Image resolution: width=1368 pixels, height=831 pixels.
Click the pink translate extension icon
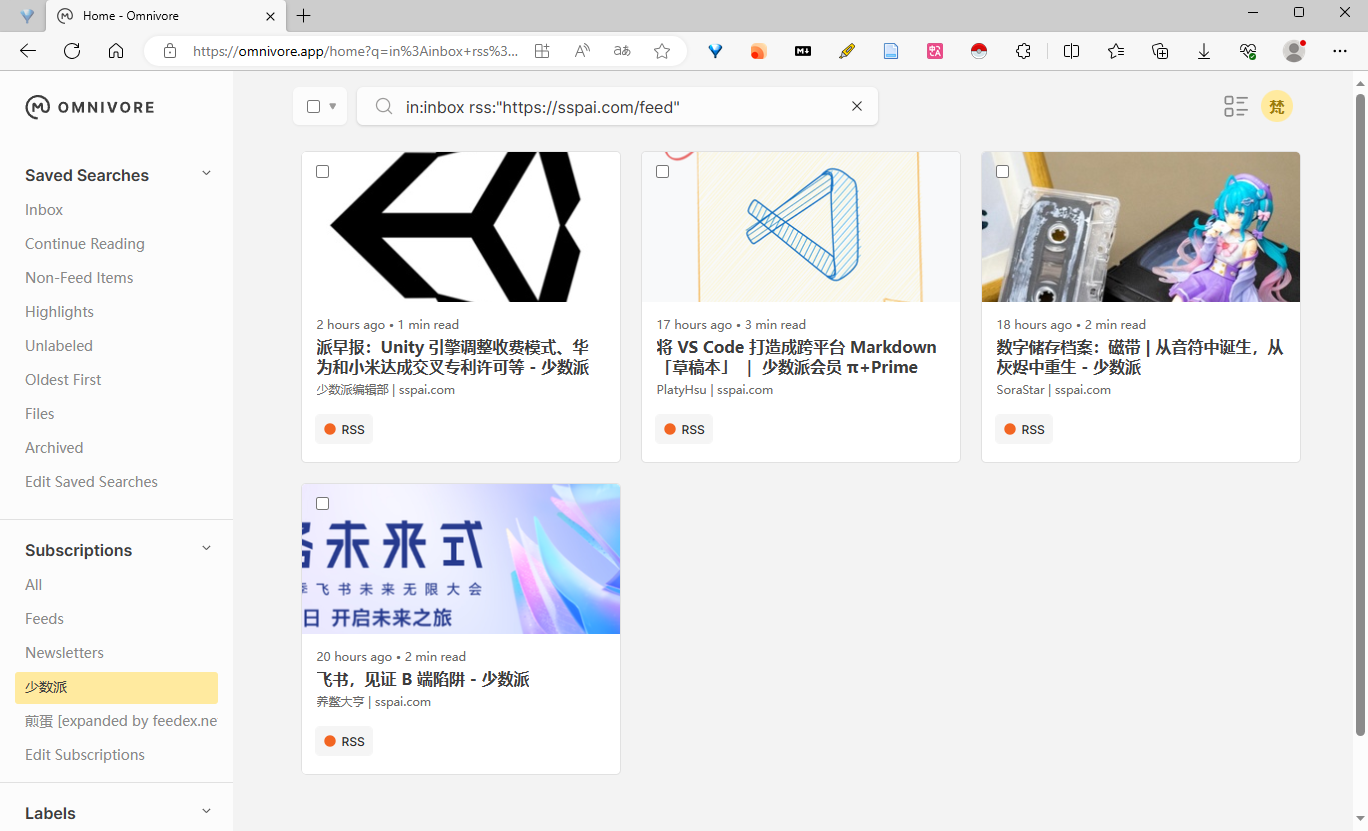click(935, 51)
